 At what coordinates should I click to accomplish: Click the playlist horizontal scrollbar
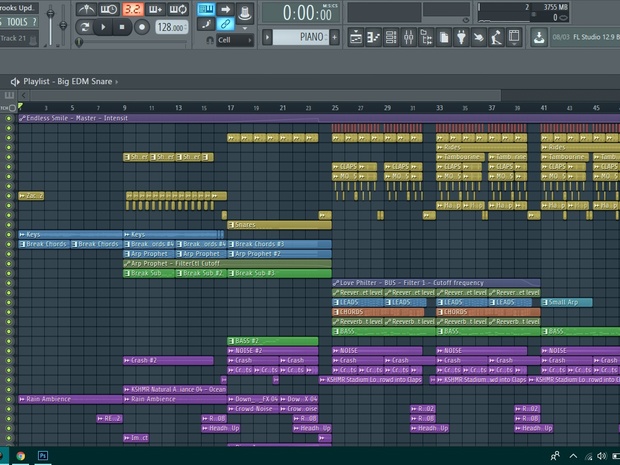(x=266, y=95)
